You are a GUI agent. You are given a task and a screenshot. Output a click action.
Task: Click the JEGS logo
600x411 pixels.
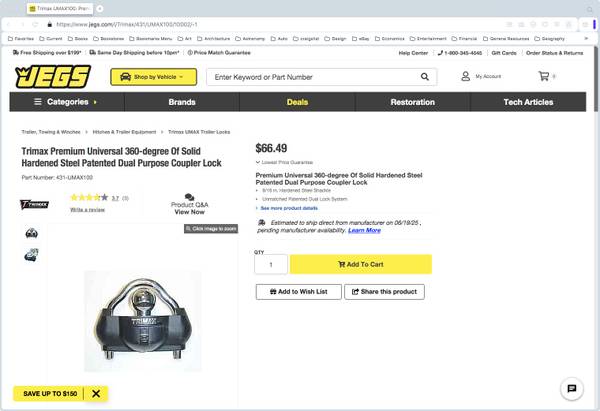point(53,77)
